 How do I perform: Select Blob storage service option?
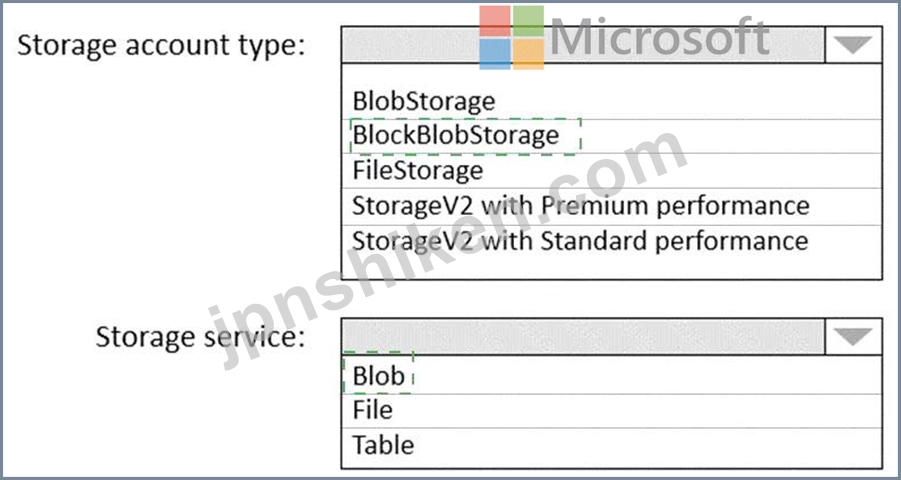(x=611, y=375)
